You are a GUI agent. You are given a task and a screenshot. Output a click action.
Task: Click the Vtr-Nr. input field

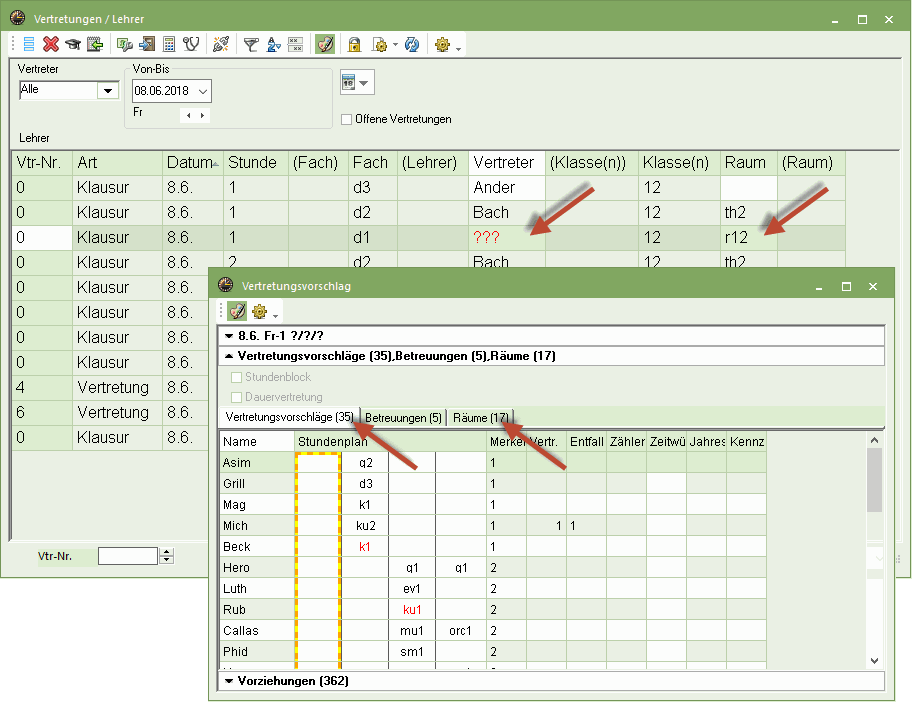[x=128, y=556]
